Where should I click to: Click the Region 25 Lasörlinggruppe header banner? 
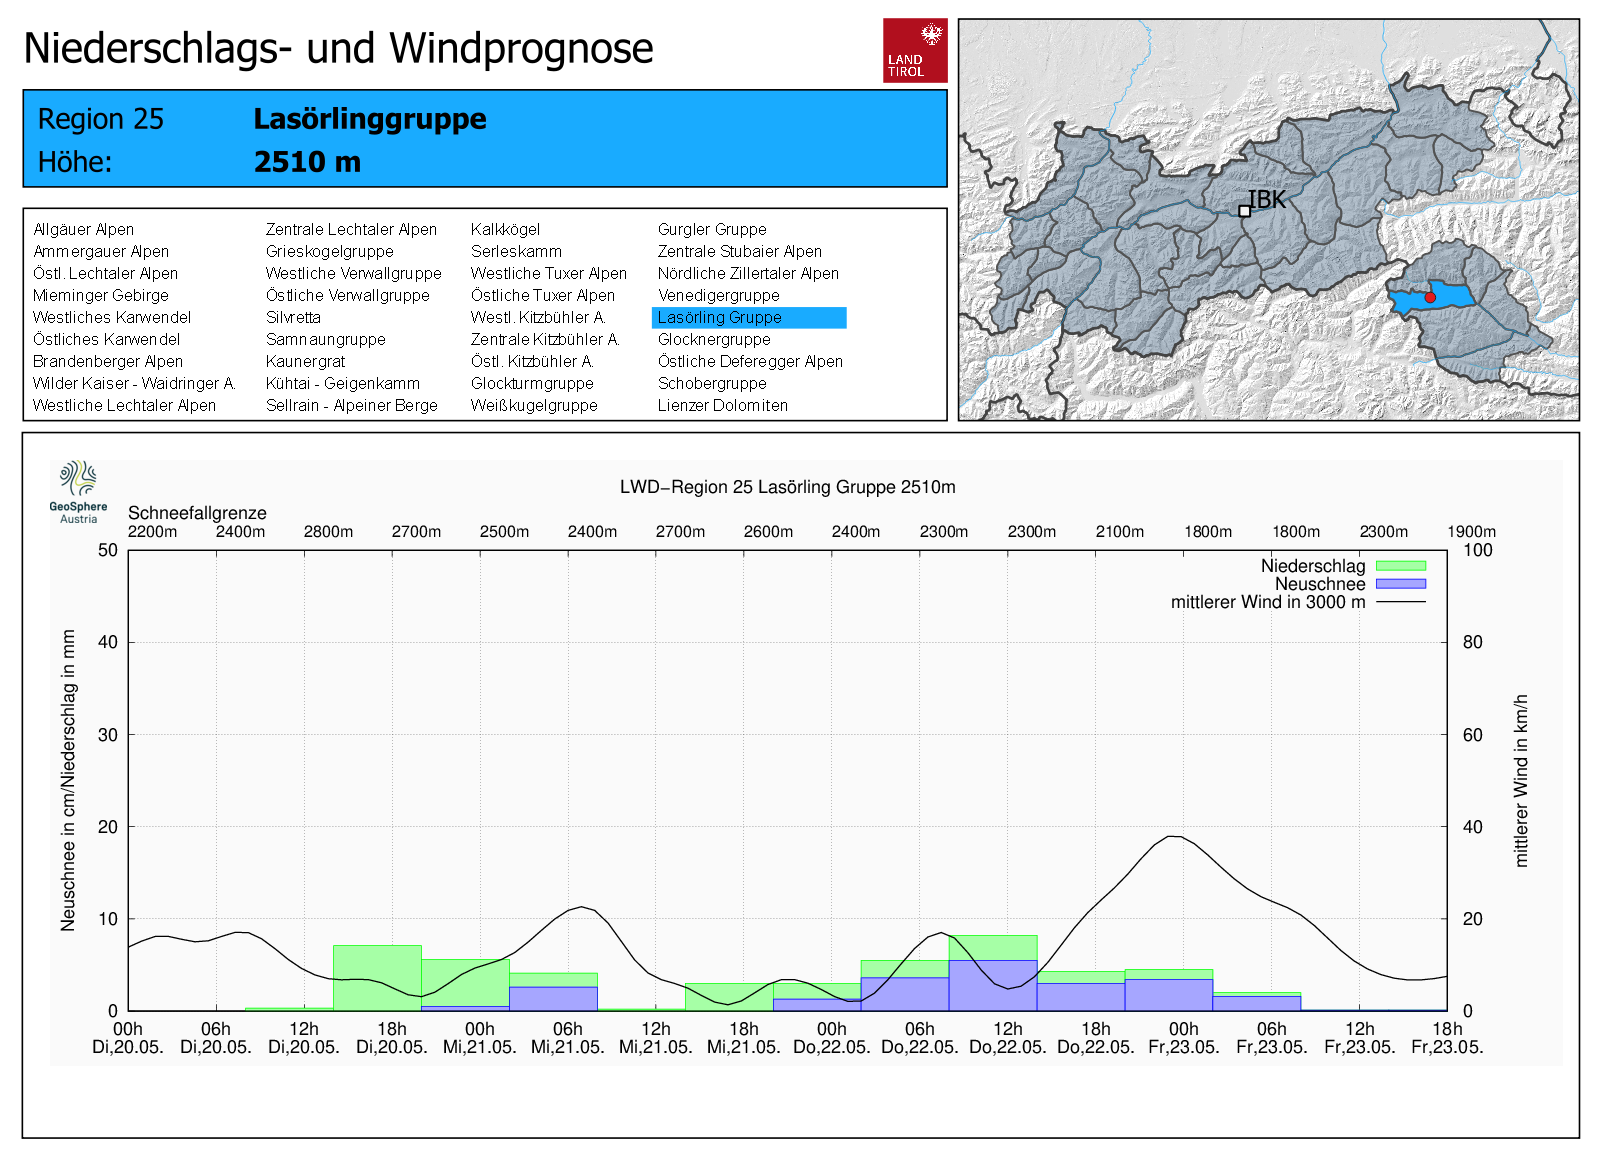[484, 139]
